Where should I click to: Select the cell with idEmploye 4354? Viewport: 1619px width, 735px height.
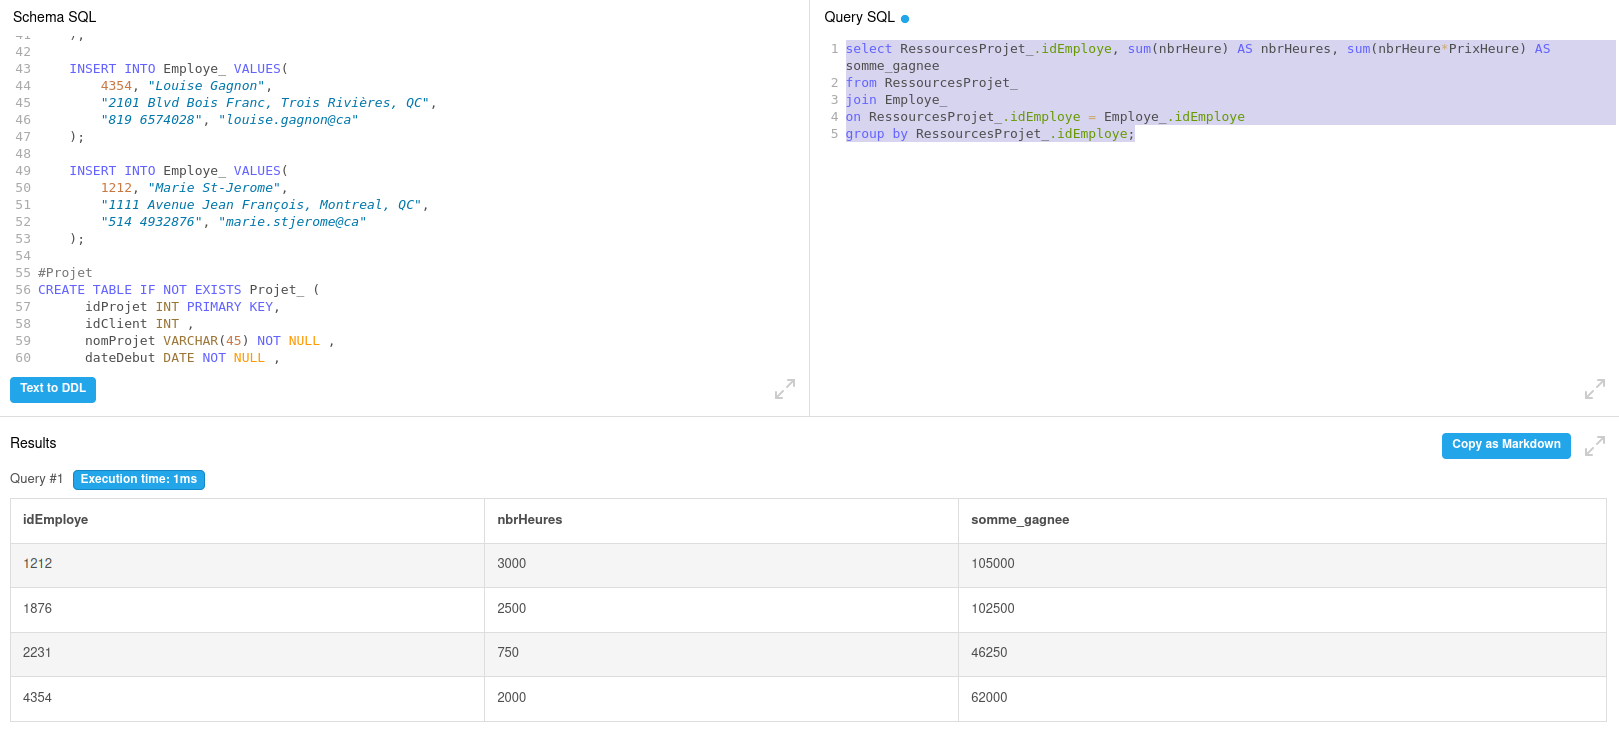point(247,699)
